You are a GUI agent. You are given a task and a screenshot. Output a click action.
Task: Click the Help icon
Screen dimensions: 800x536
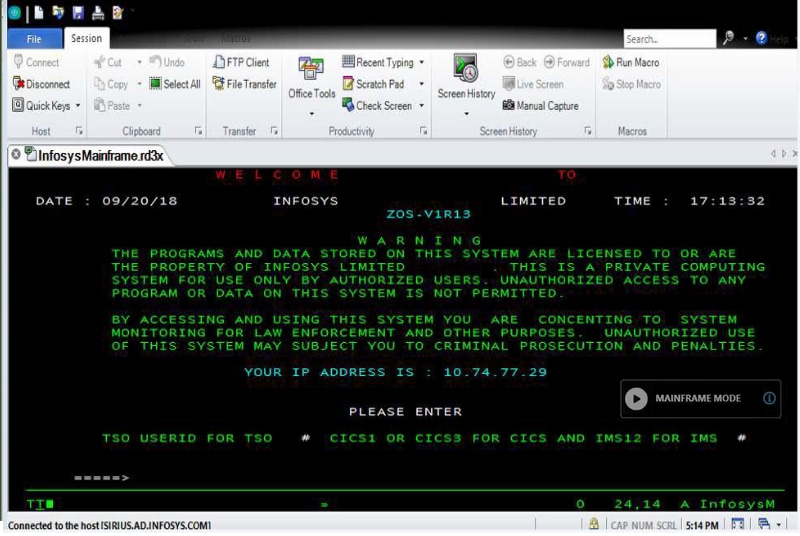point(762,38)
